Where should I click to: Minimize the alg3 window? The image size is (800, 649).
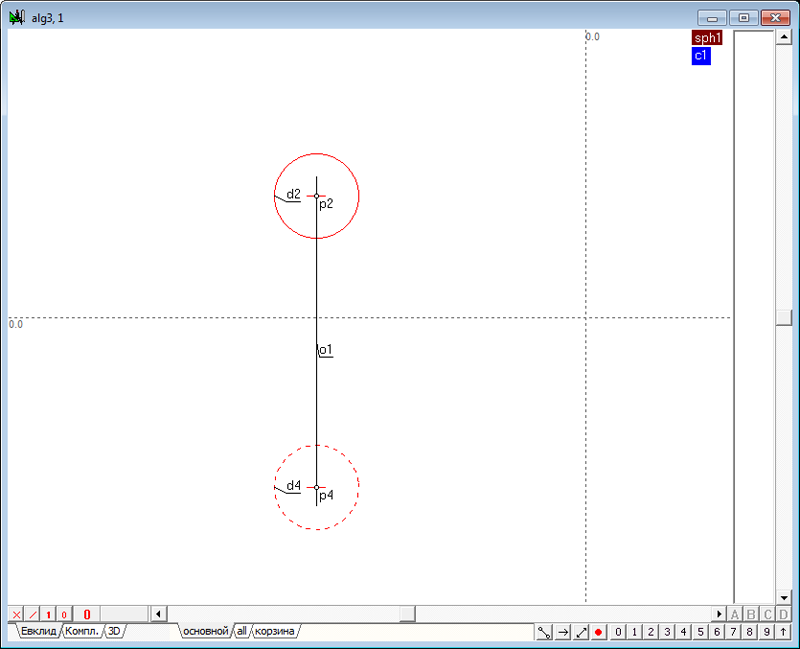tap(712, 18)
